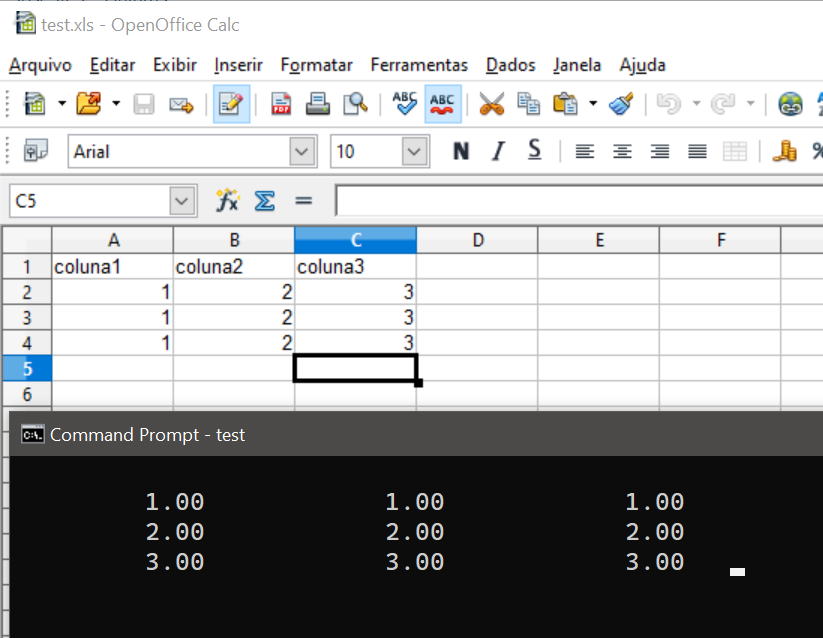Screen dimensions: 823x638
Task: Click the Cut scissors icon
Action: pos(491,104)
